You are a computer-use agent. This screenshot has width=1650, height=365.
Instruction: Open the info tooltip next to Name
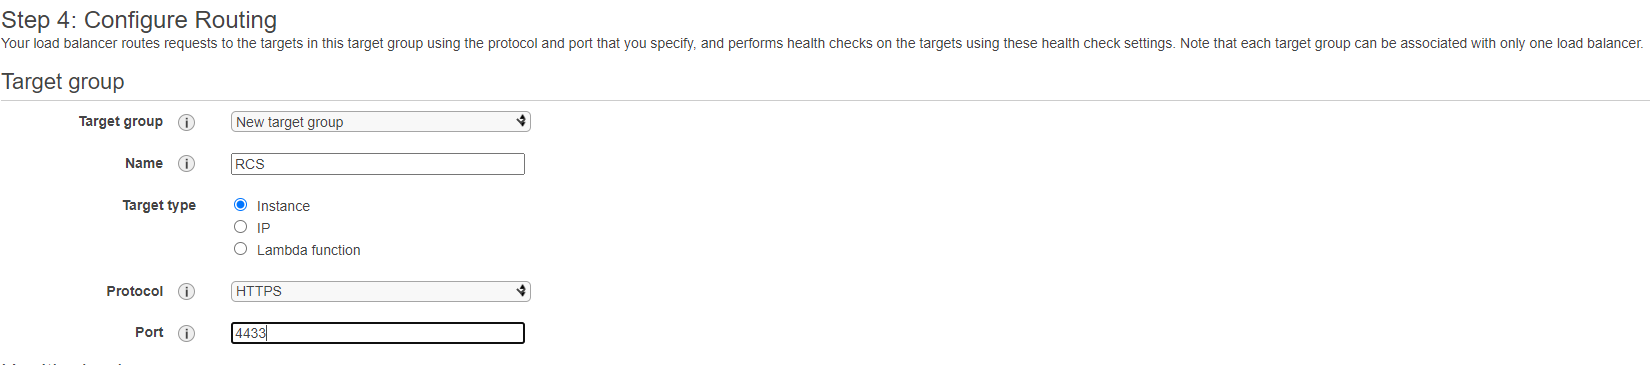coord(186,164)
